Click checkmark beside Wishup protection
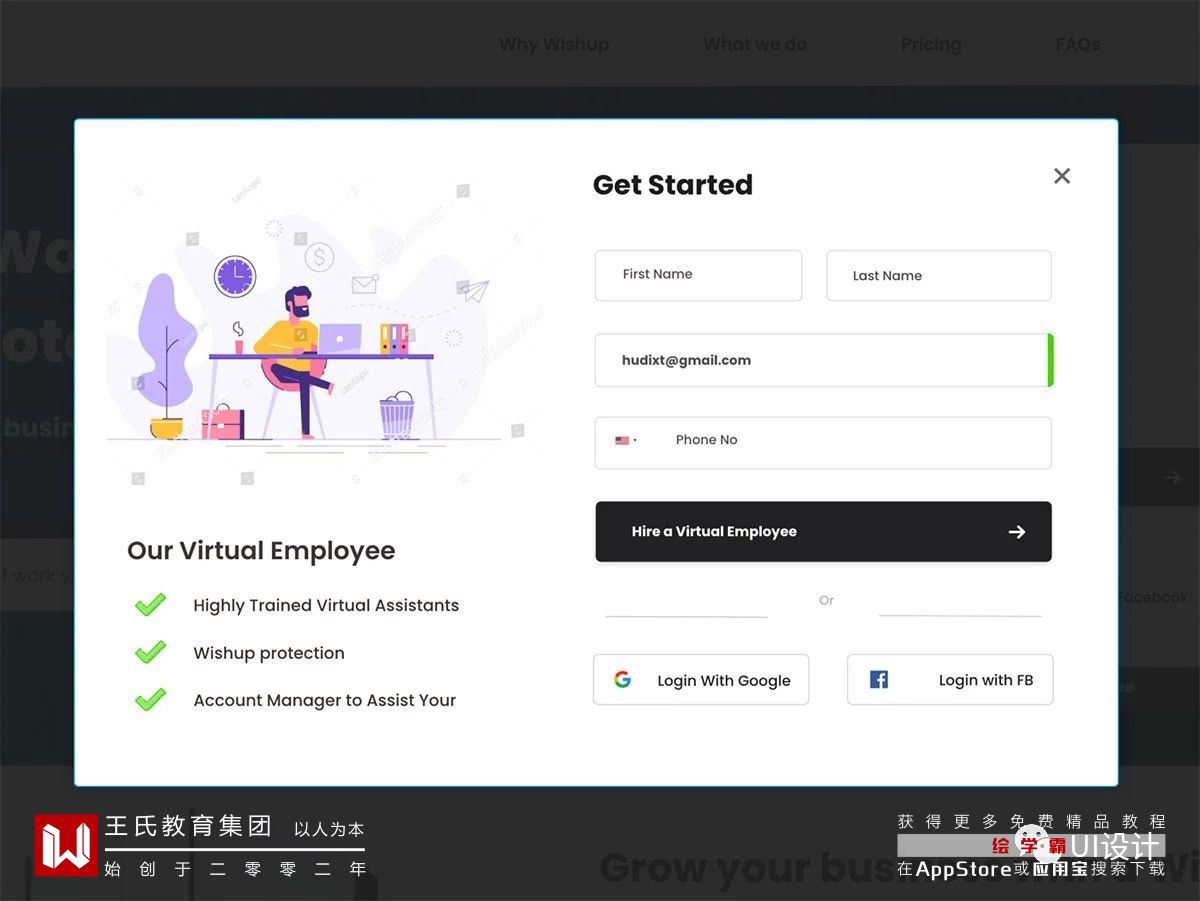 click(x=150, y=652)
